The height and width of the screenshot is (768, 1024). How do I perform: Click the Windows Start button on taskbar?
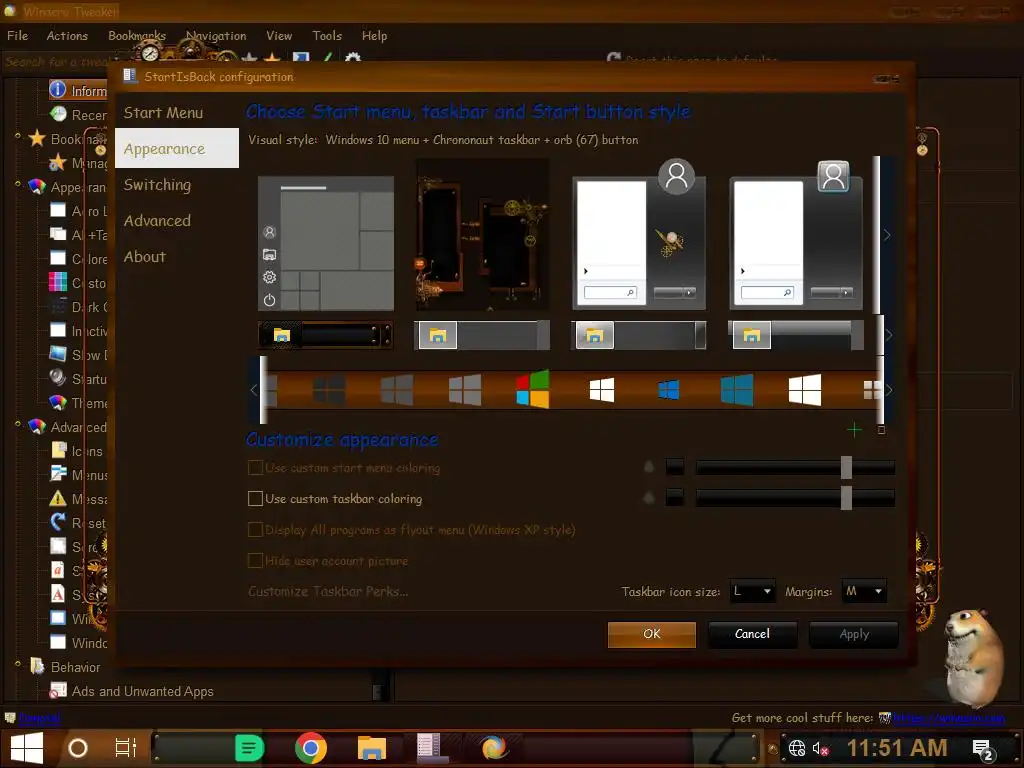click(27, 748)
